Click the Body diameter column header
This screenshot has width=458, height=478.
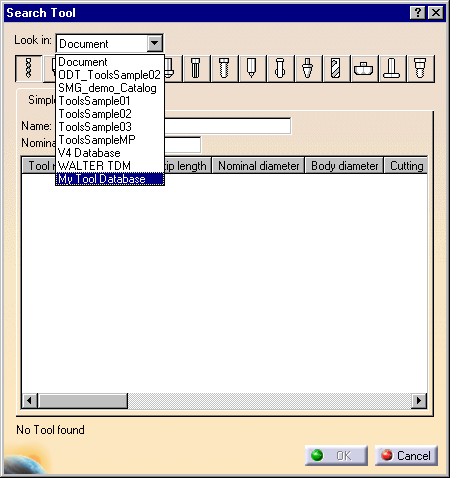click(x=344, y=166)
